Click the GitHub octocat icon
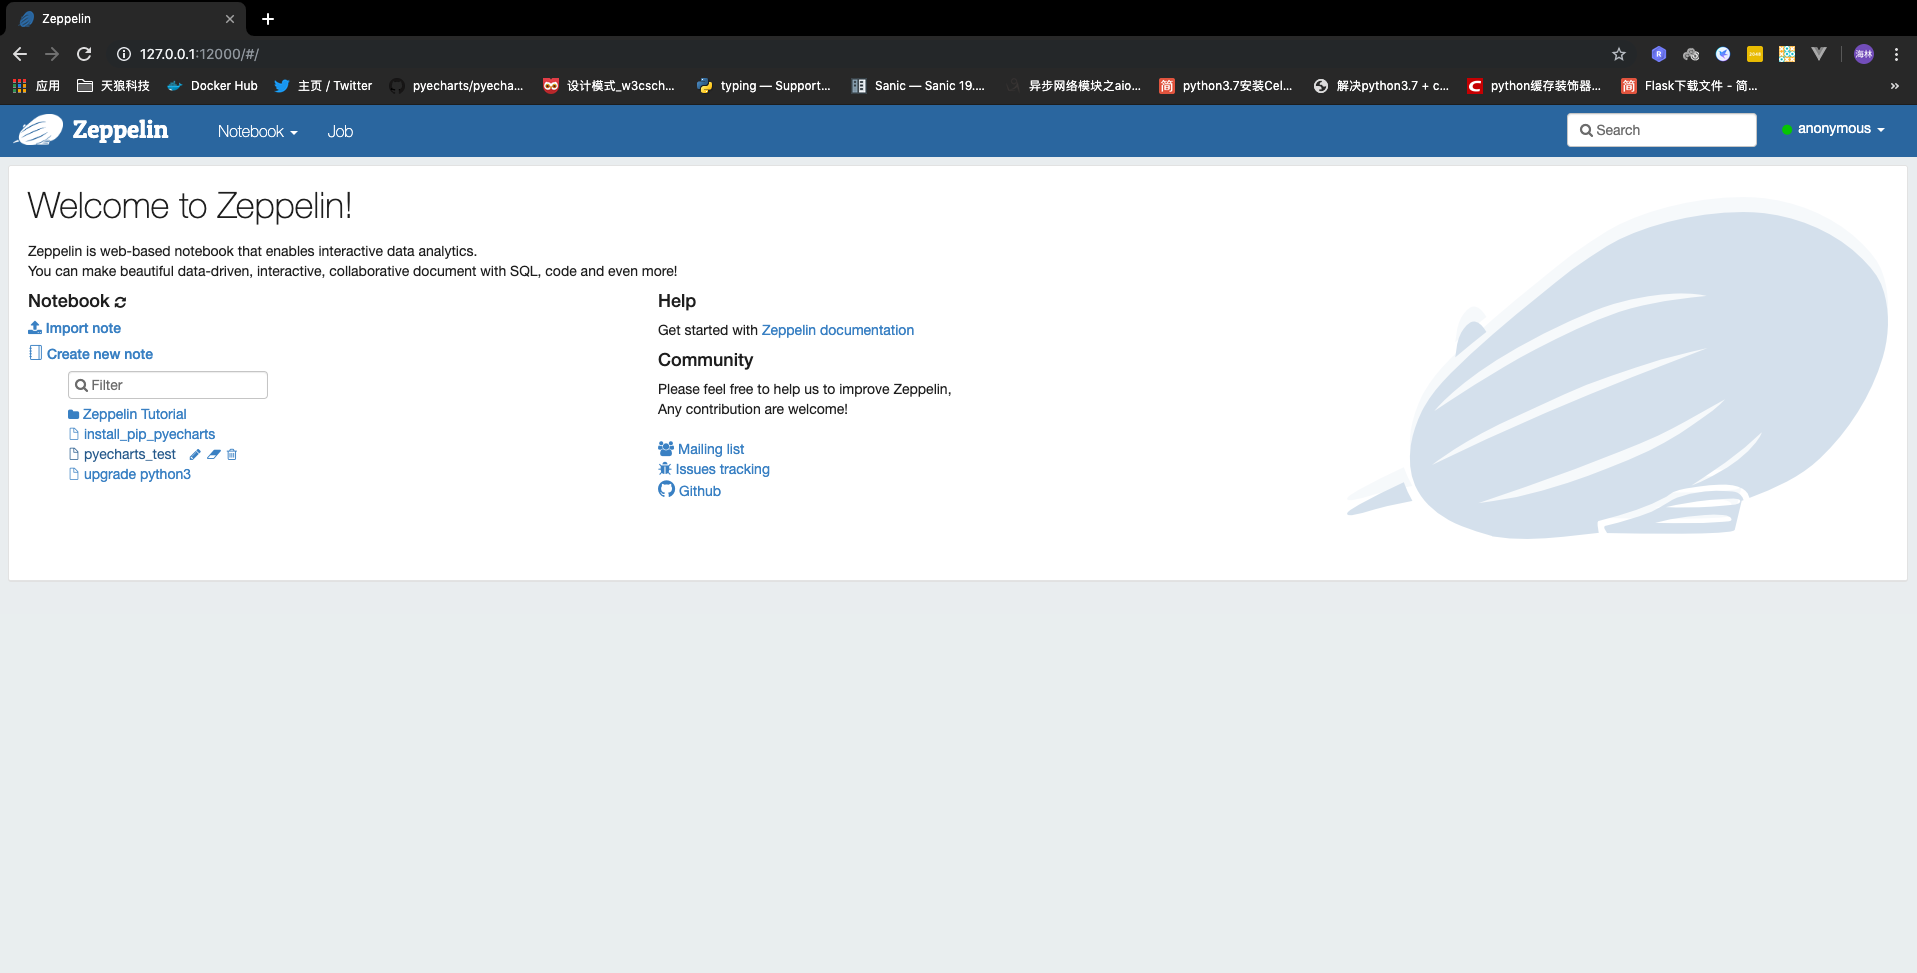This screenshot has width=1917, height=973. (666, 489)
